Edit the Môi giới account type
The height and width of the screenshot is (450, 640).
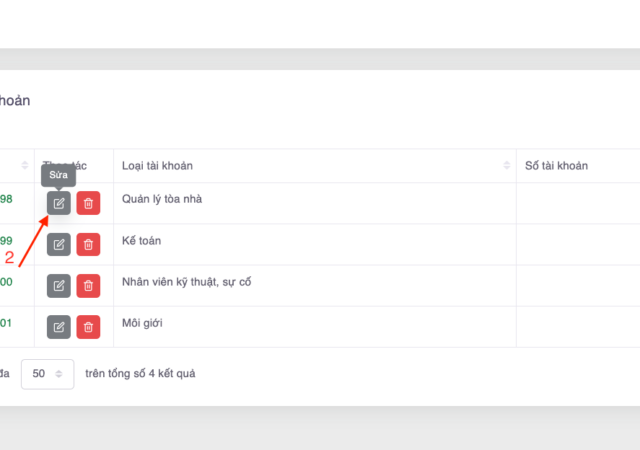(59, 326)
